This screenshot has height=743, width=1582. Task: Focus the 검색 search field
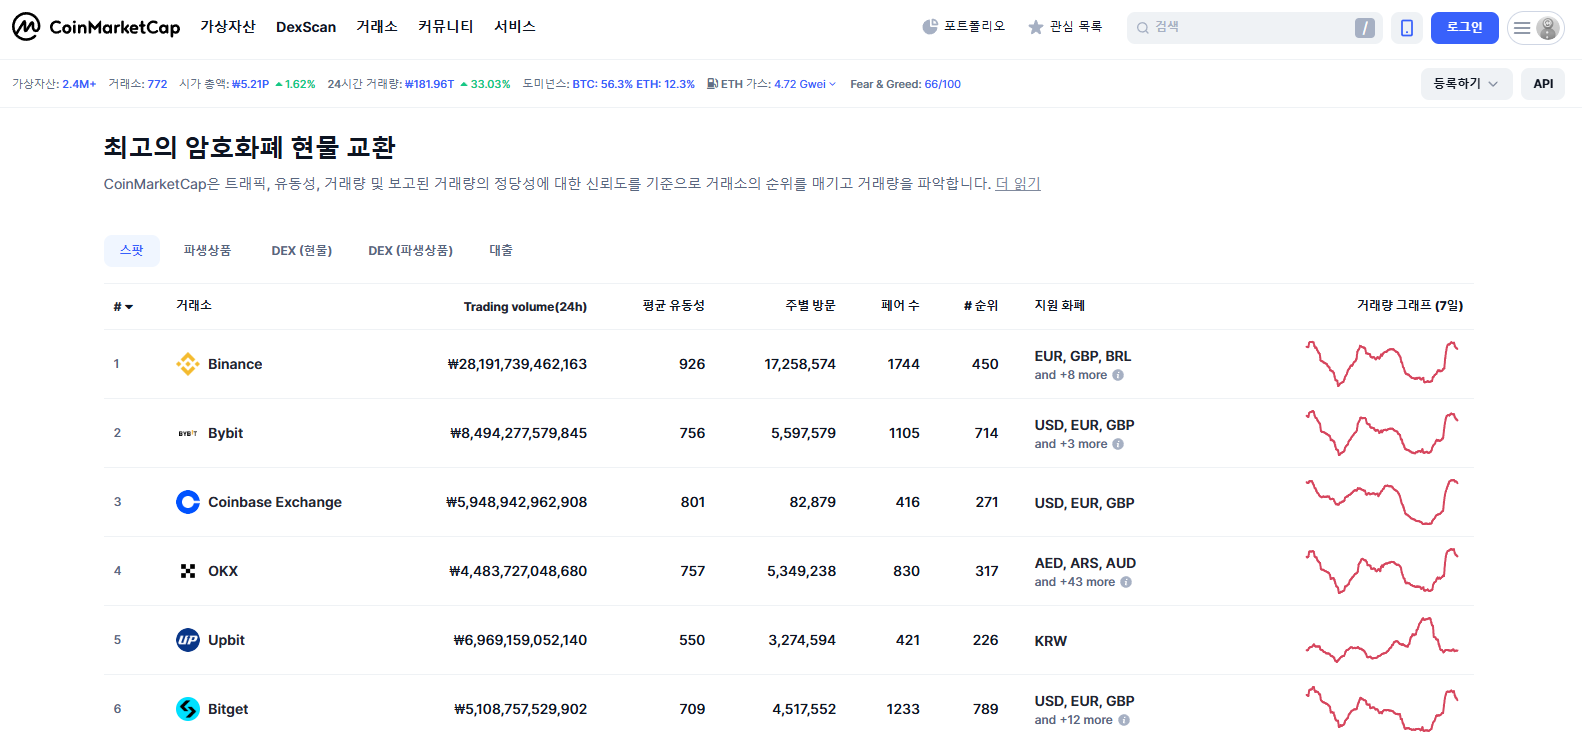1254,28
